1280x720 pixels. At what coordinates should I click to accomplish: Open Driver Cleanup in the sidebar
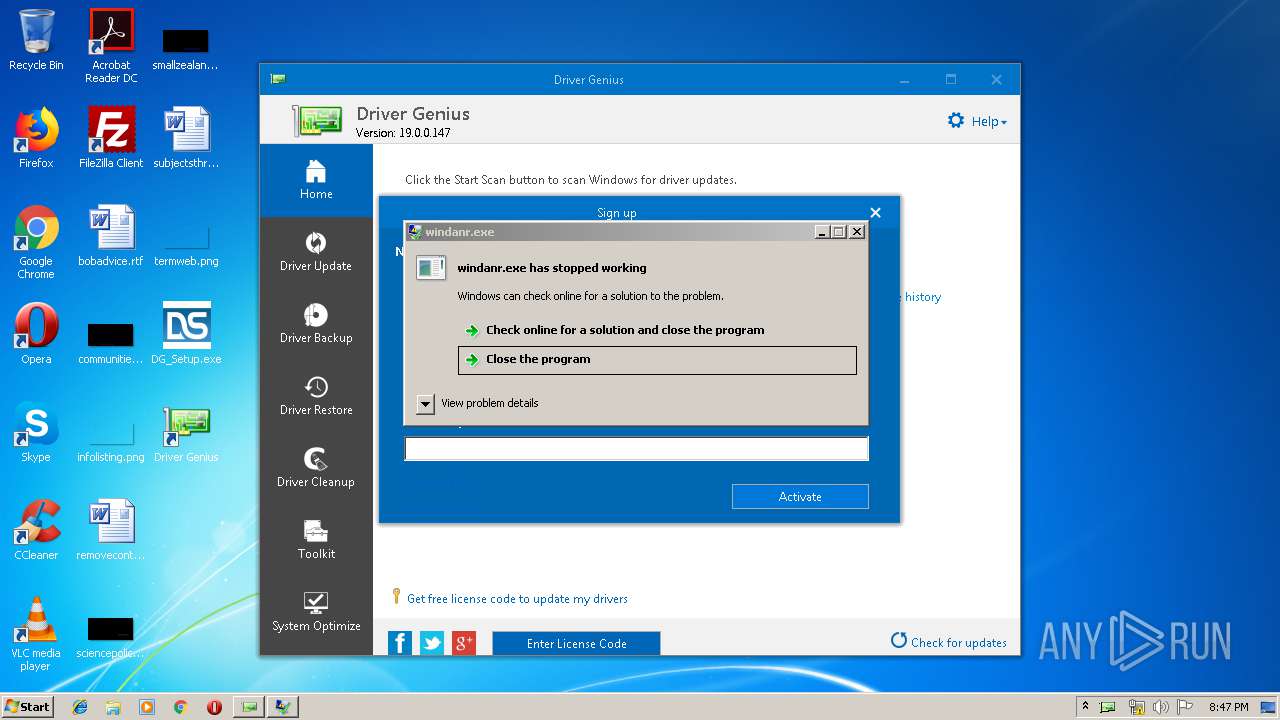tap(316, 469)
